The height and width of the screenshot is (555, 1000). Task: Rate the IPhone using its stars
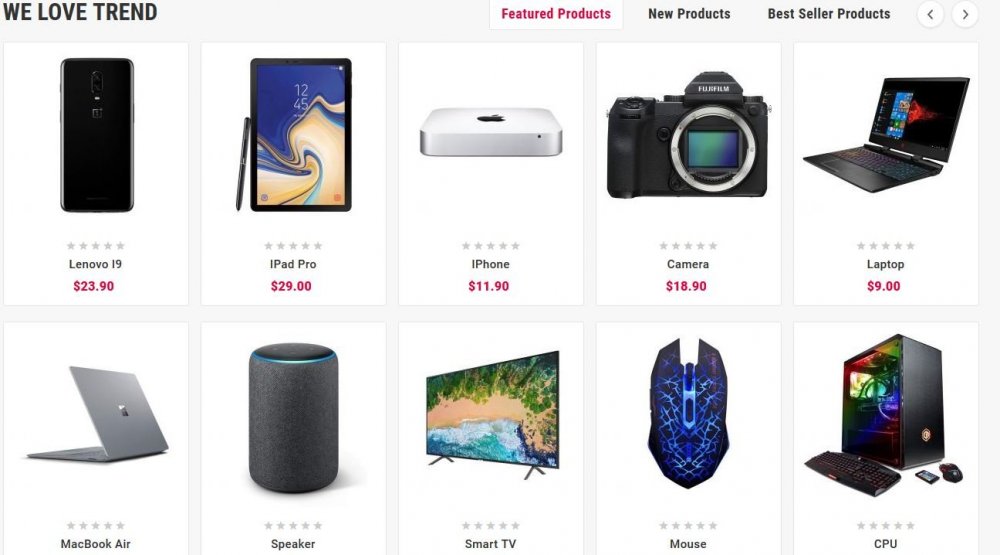pyautogui.click(x=490, y=246)
